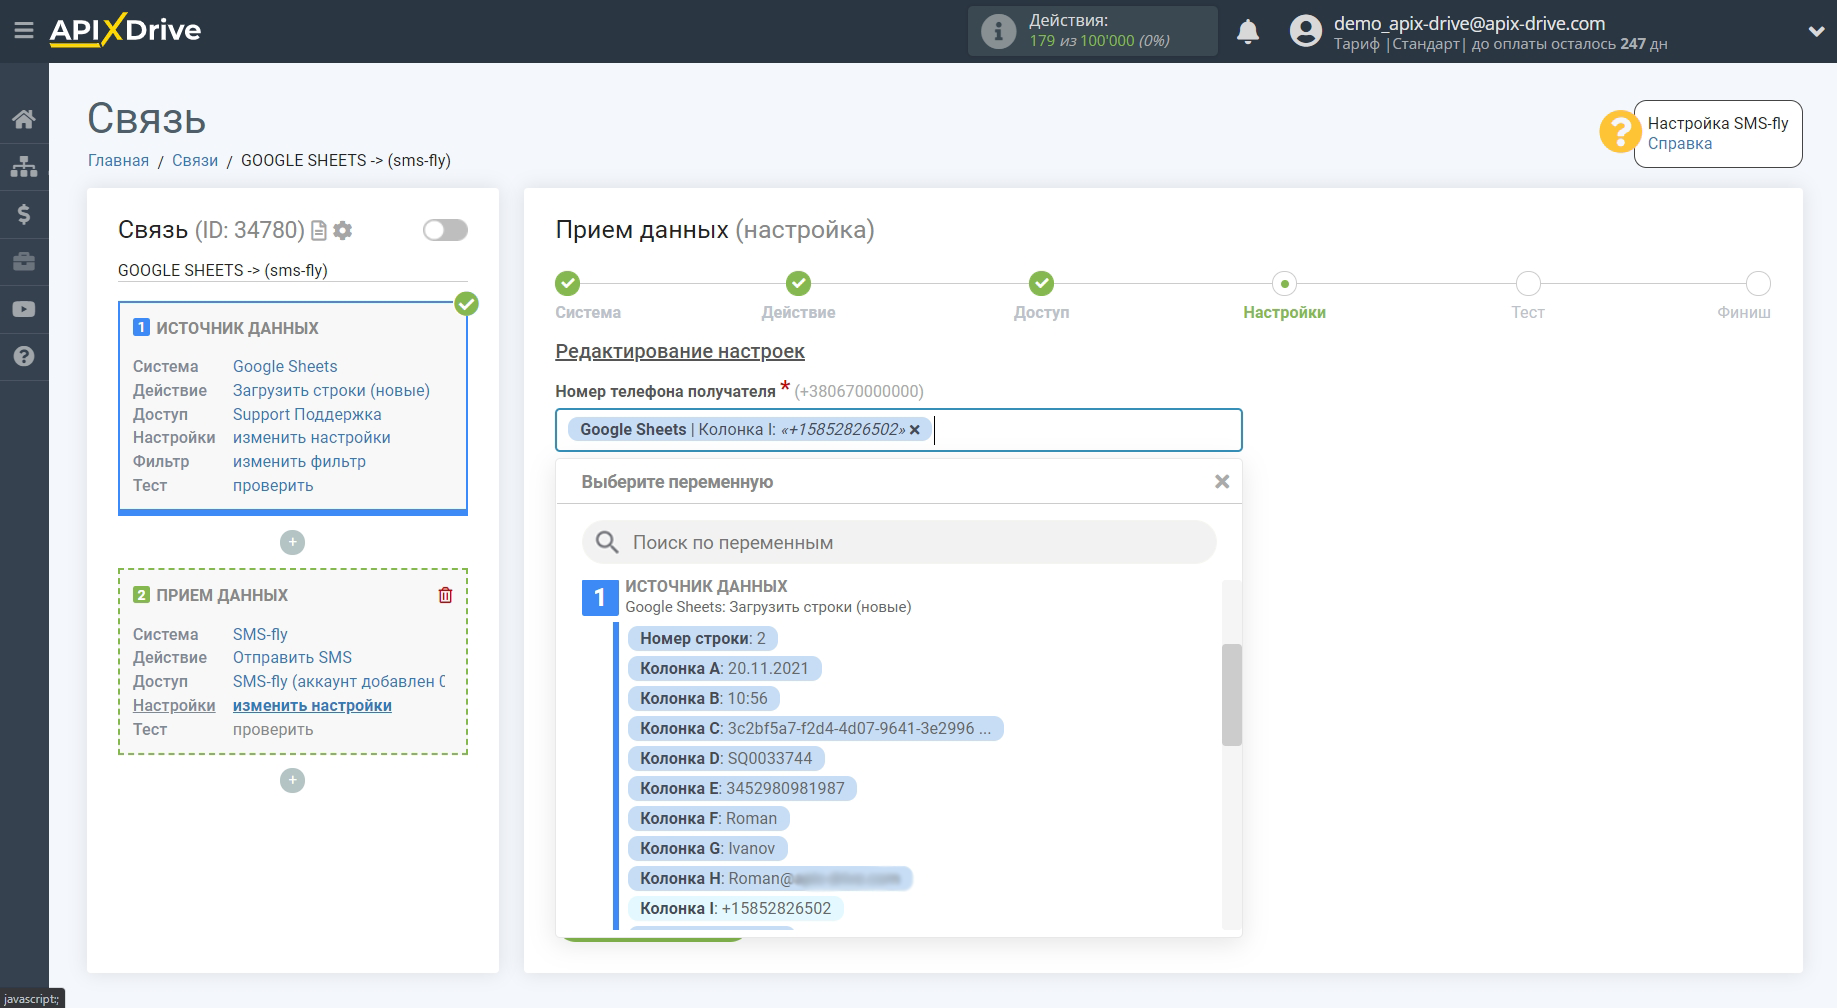Click the ИСТОЧНИК ДАННЫХ group header in list
The height and width of the screenshot is (1008, 1837).
coord(706,586)
